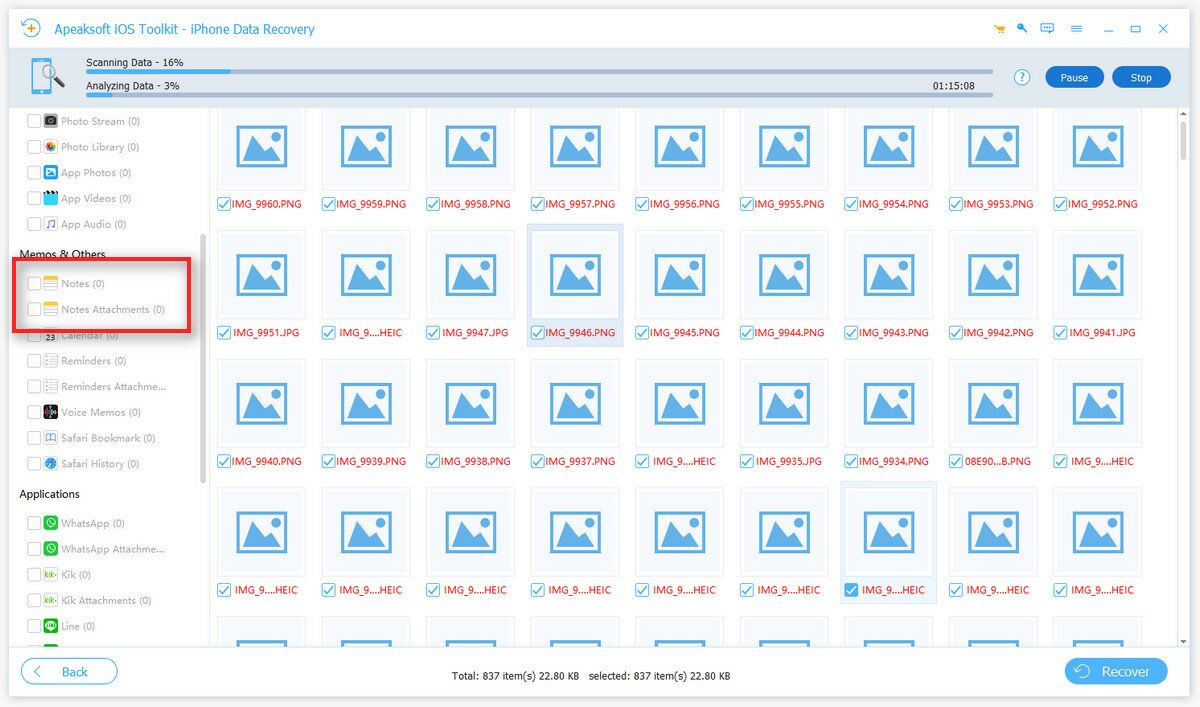Check the Safari History checkbox
This screenshot has width=1200, height=707.
click(34, 464)
